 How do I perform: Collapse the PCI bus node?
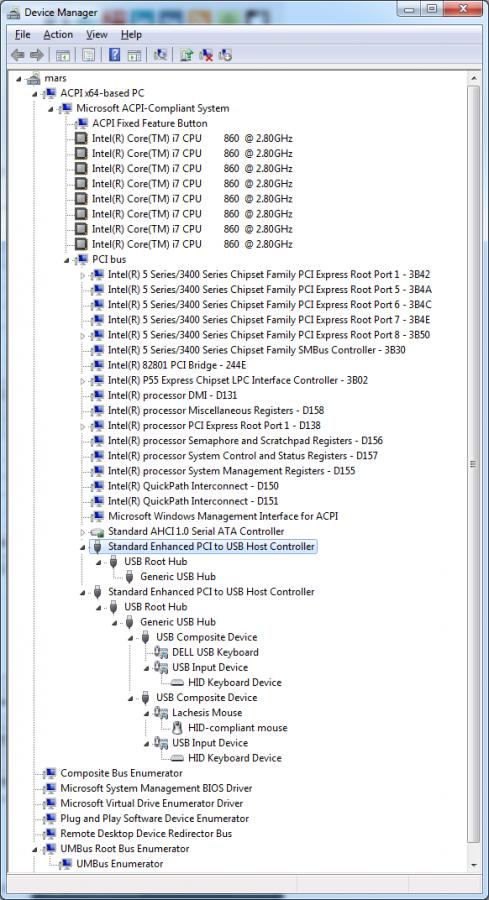[67, 260]
